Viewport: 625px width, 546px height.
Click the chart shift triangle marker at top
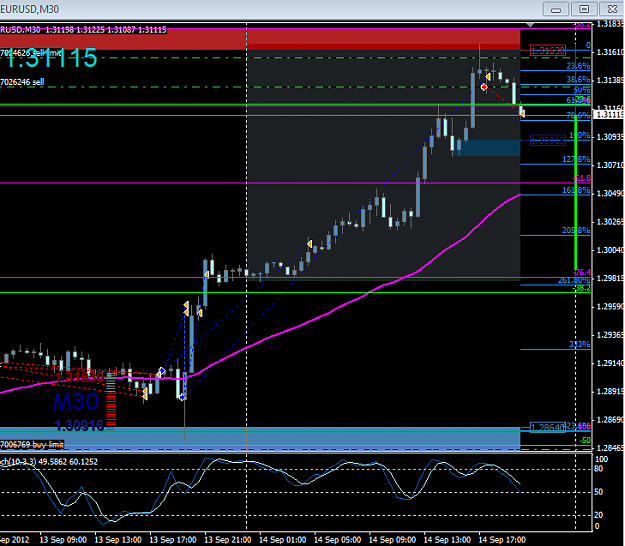click(x=530, y=25)
